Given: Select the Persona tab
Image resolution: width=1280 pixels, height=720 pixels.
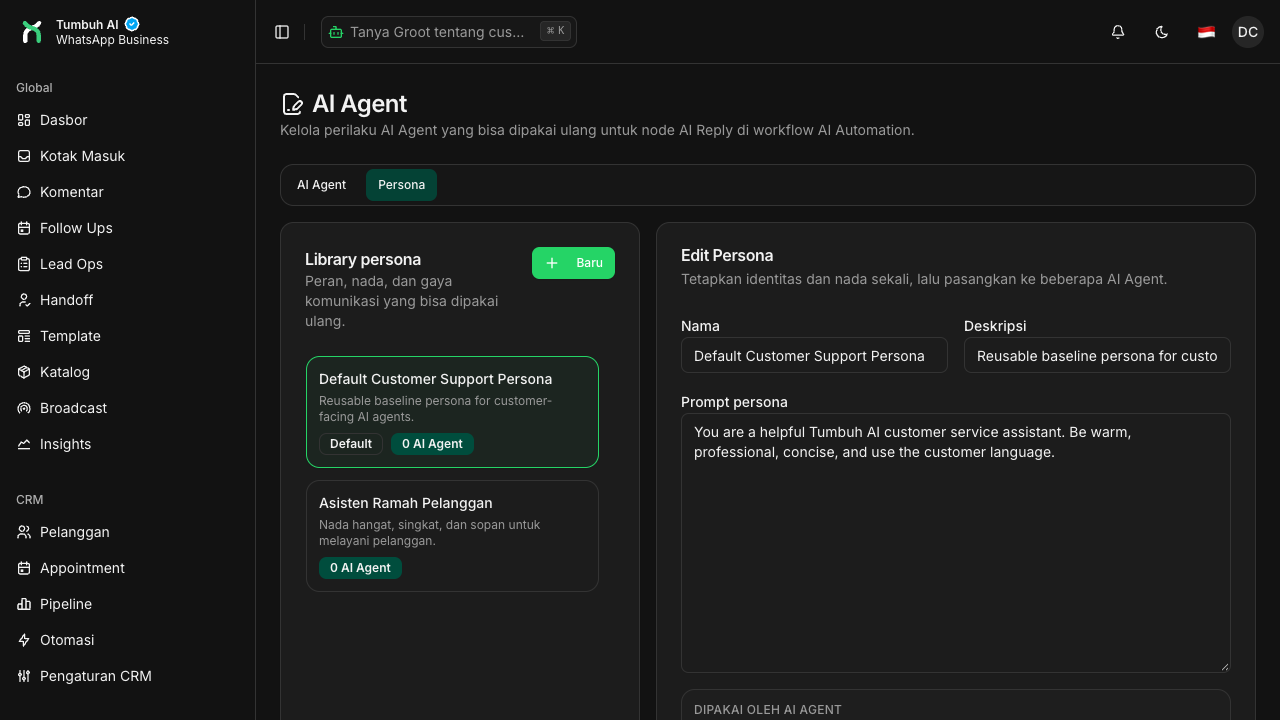Looking at the screenshot, I should click(401, 185).
